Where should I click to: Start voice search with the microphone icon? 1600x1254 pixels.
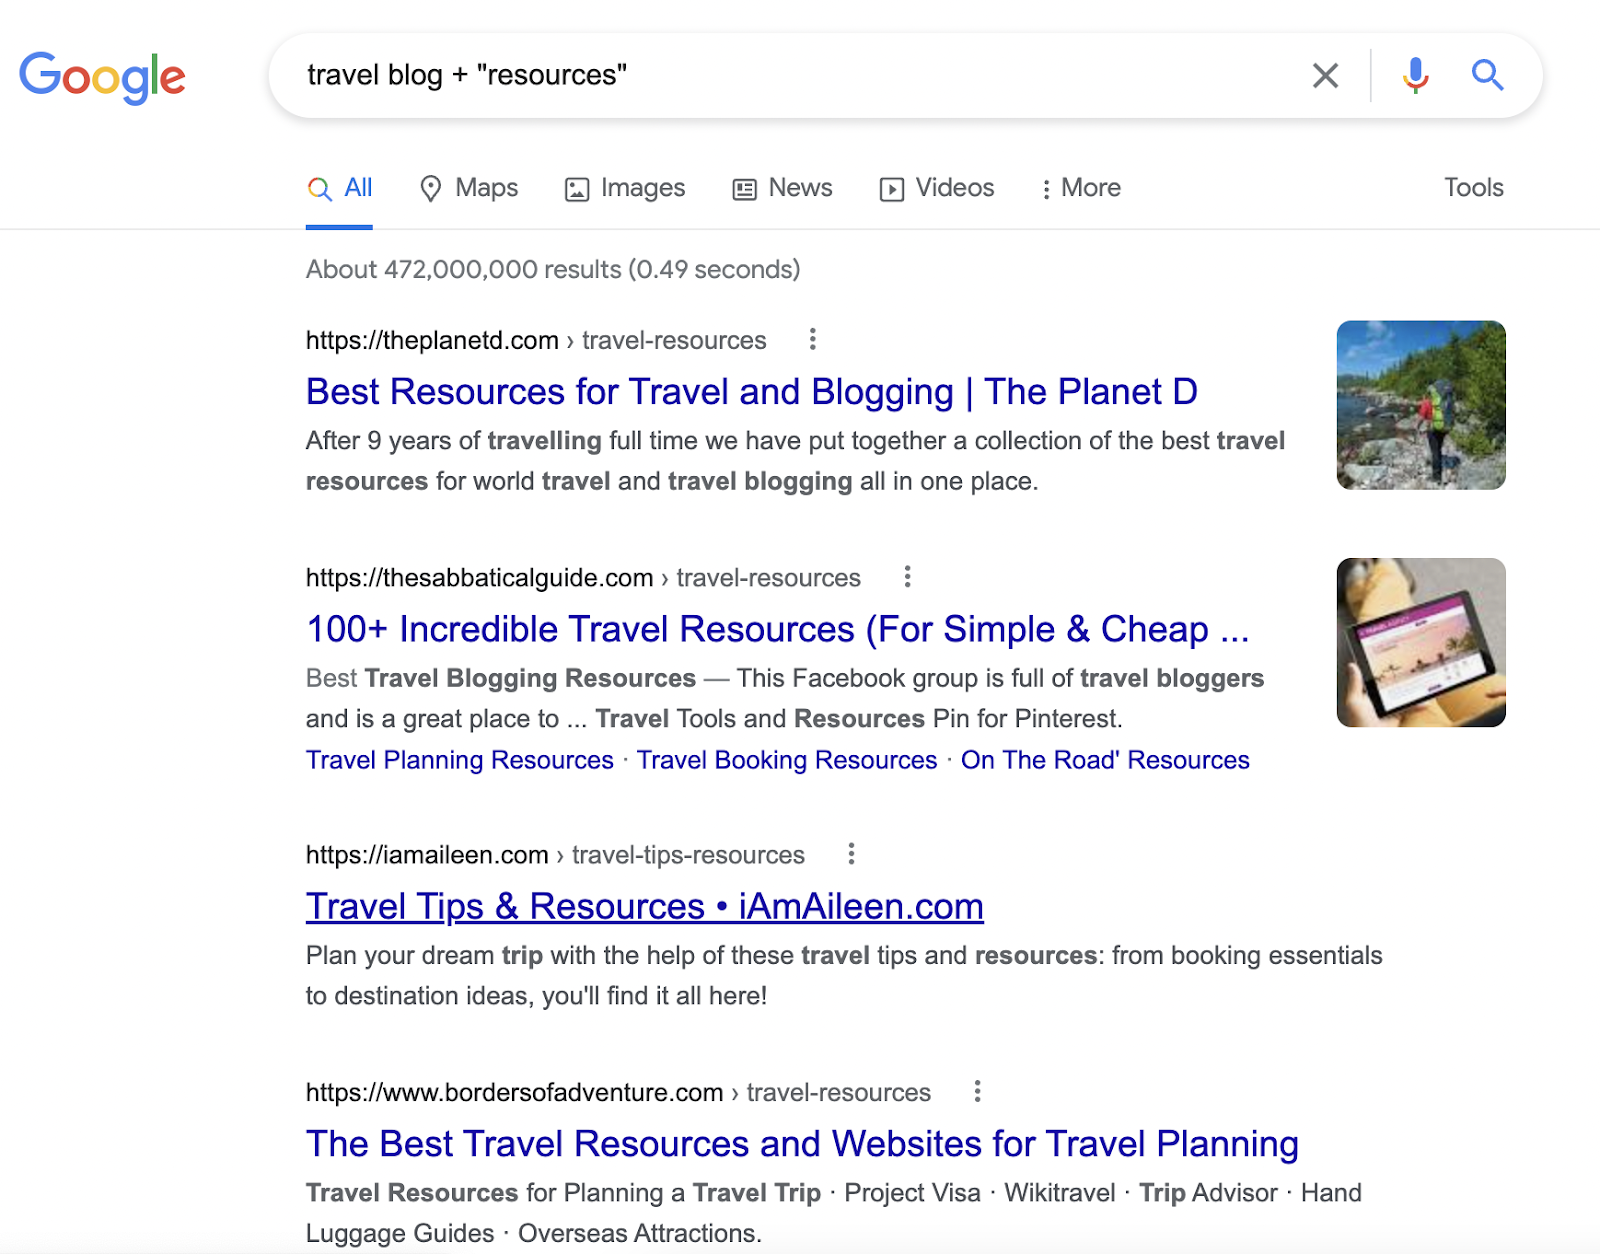pos(1415,75)
